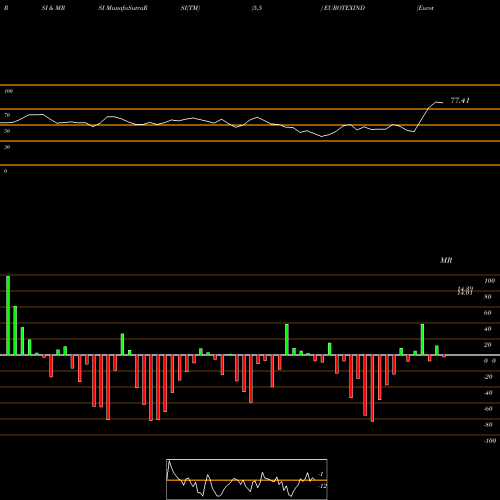Click the -12 label in mini chart
500x500 pixels.
[x=322, y=486]
